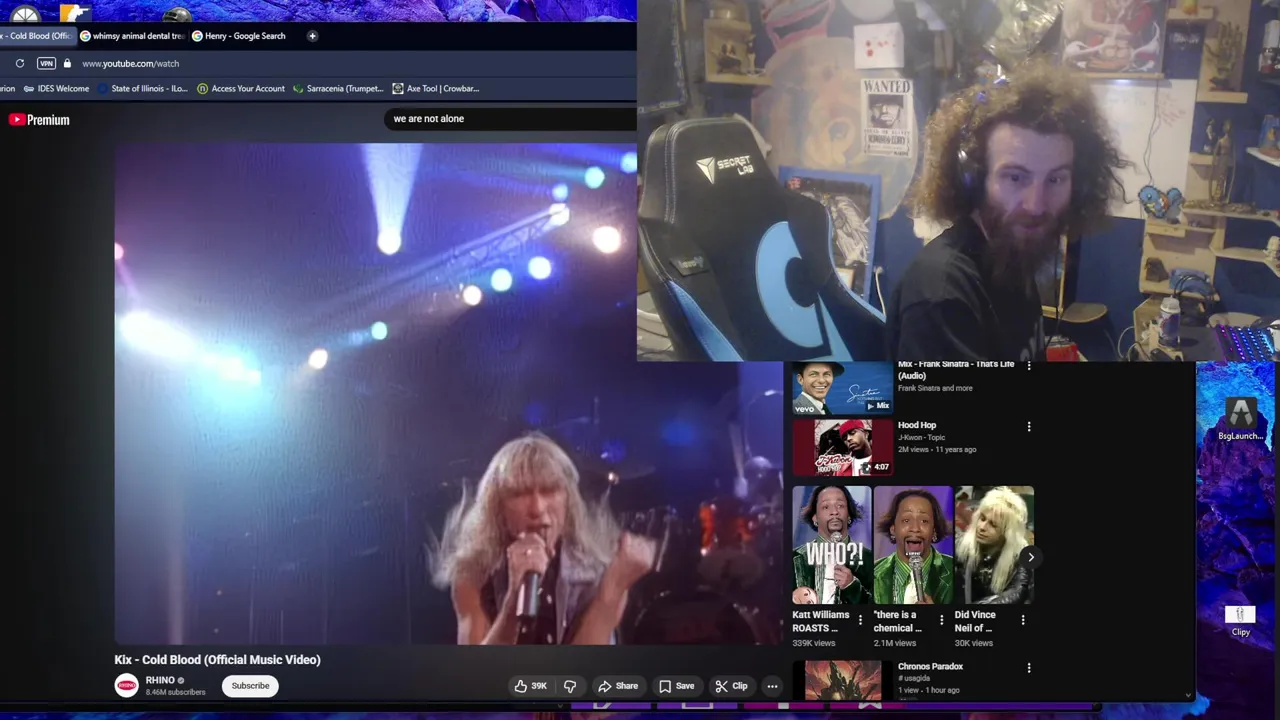Image resolution: width=1280 pixels, height=720 pixels.
Task: View site security lock info
Action: (x=67, y=63)
